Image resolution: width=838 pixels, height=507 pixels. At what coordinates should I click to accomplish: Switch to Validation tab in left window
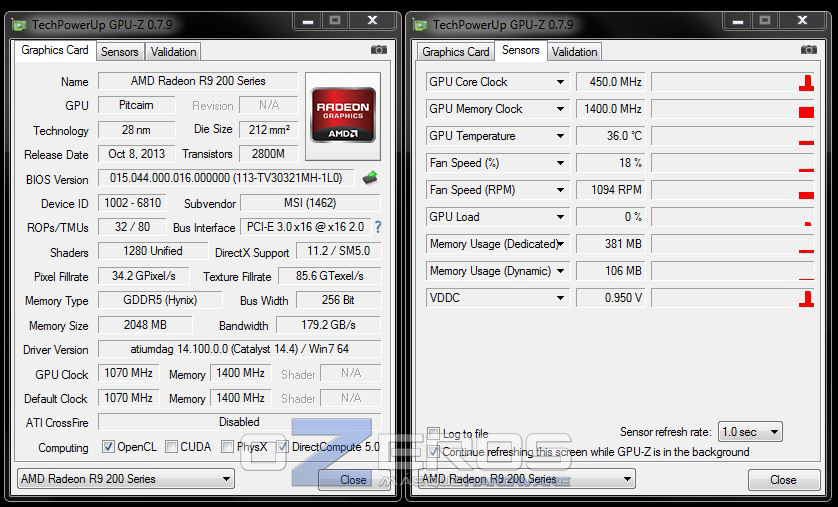tap(173, 52)
